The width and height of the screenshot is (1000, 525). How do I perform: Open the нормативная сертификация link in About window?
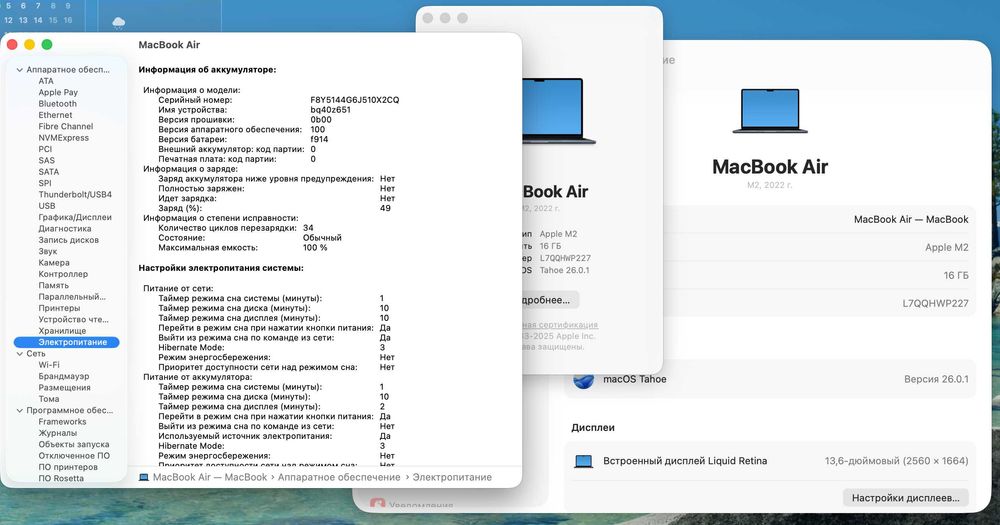(561, 325)
